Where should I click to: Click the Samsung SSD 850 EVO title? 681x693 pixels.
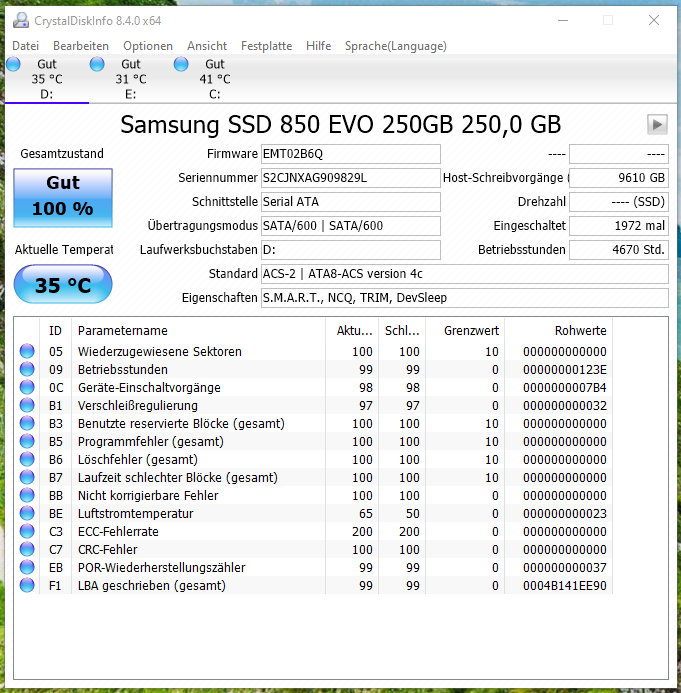[341, 125]
